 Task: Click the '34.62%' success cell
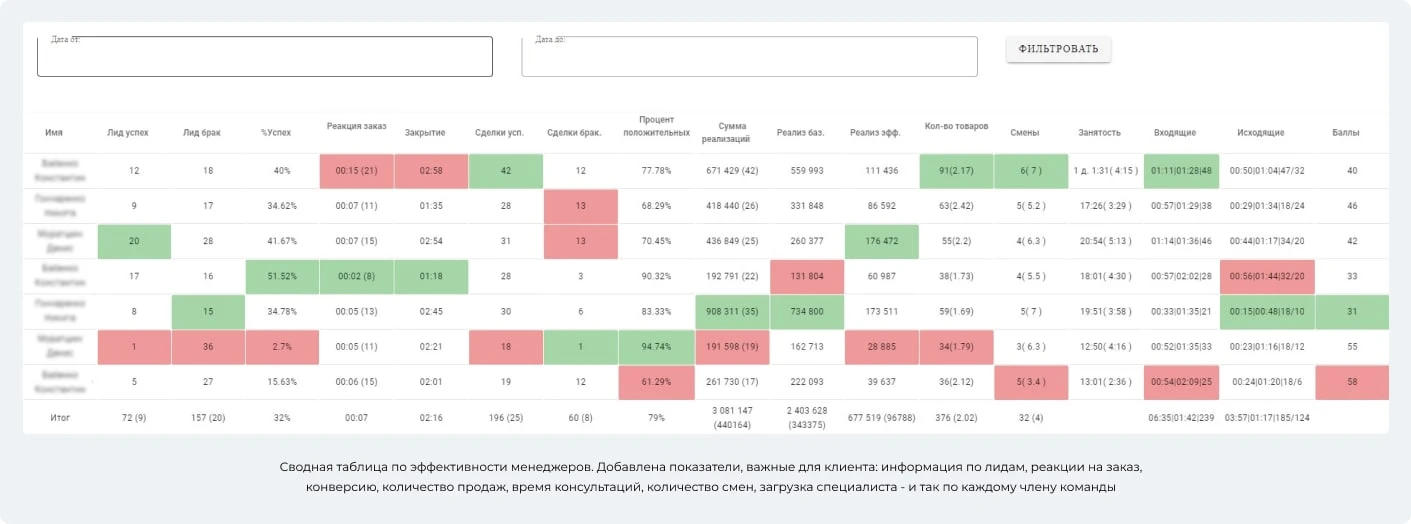pos(282,206)
